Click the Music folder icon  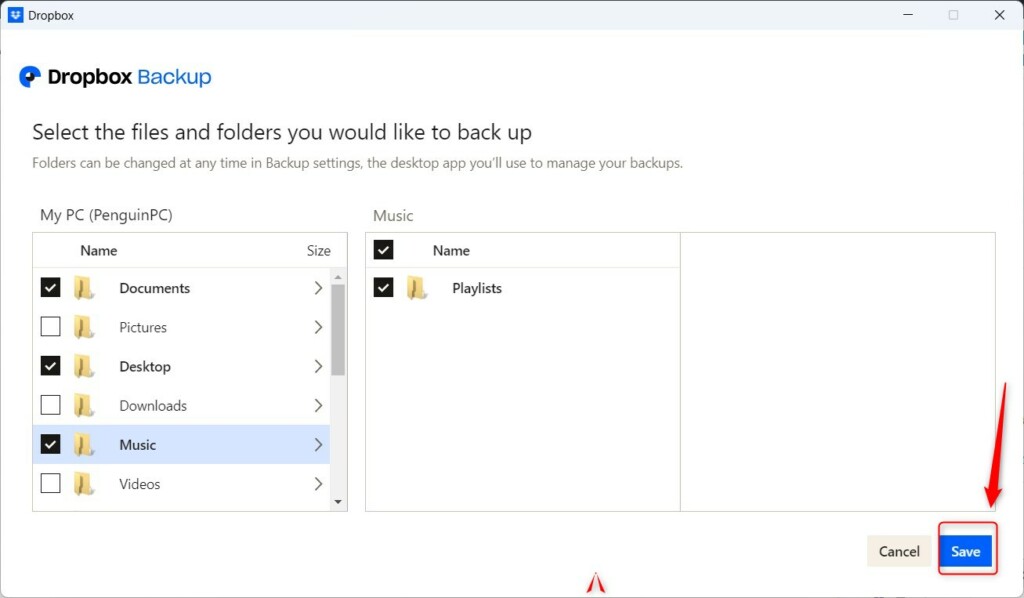pyautogui.click(x=84, y=445)
